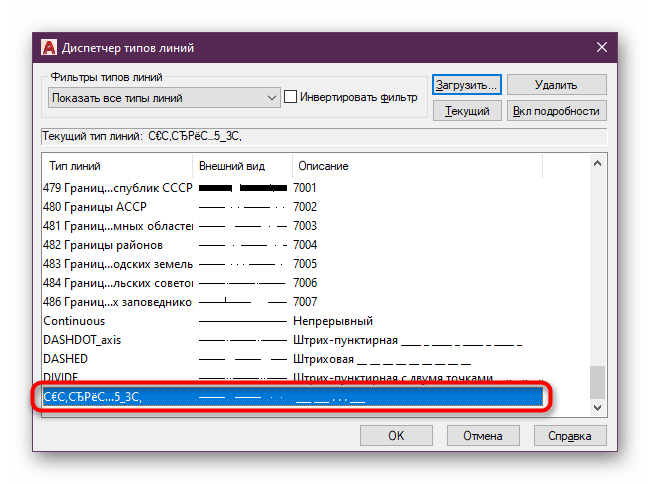Click the Описание column header
This screenshot has height=484, width=650.
(417, 166)
